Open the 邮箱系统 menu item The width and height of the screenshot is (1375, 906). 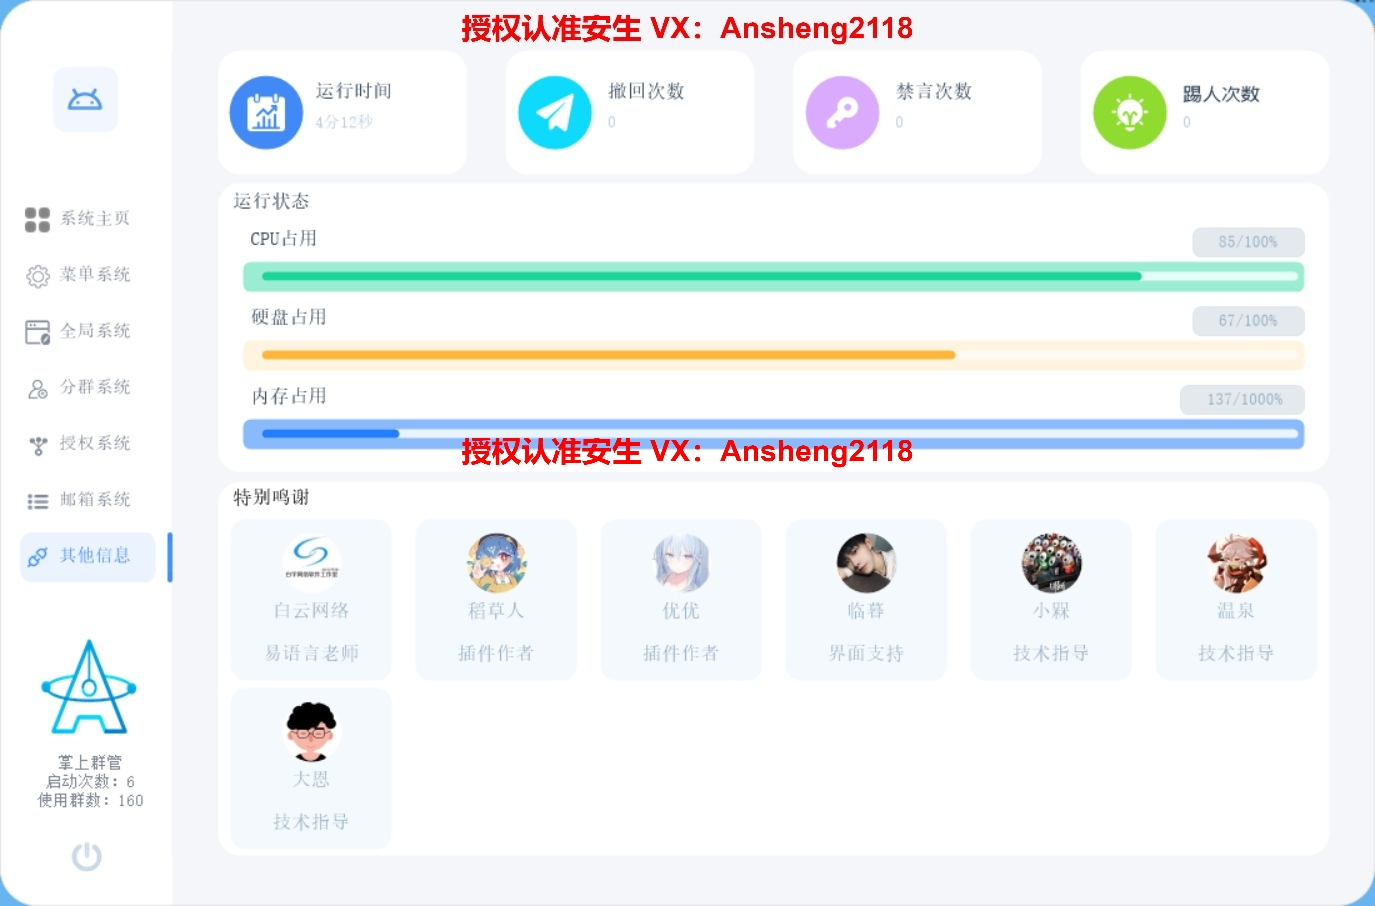point(78,500)
